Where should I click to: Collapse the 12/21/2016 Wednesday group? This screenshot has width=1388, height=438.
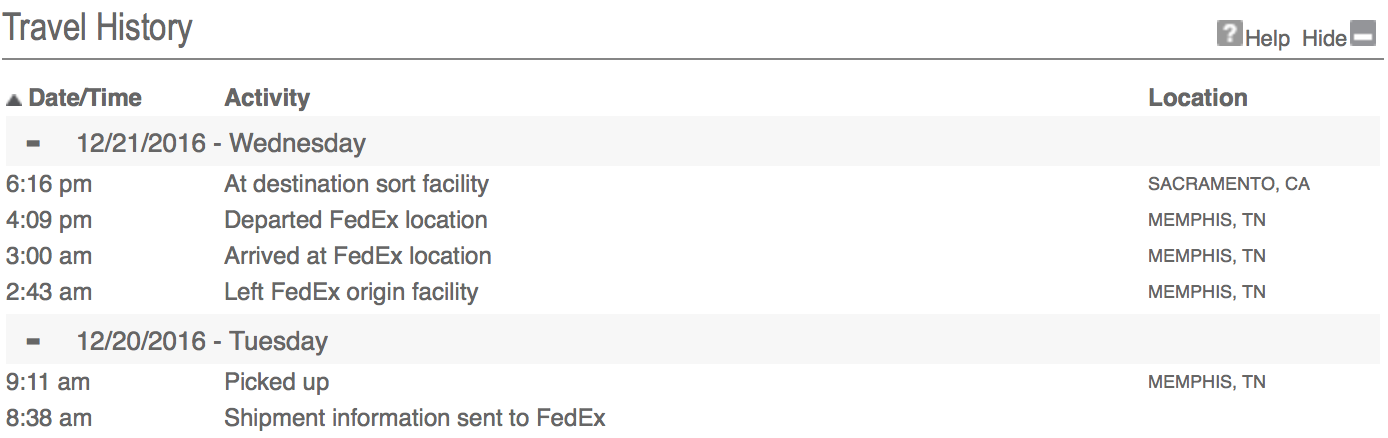(x=35, y=143)
